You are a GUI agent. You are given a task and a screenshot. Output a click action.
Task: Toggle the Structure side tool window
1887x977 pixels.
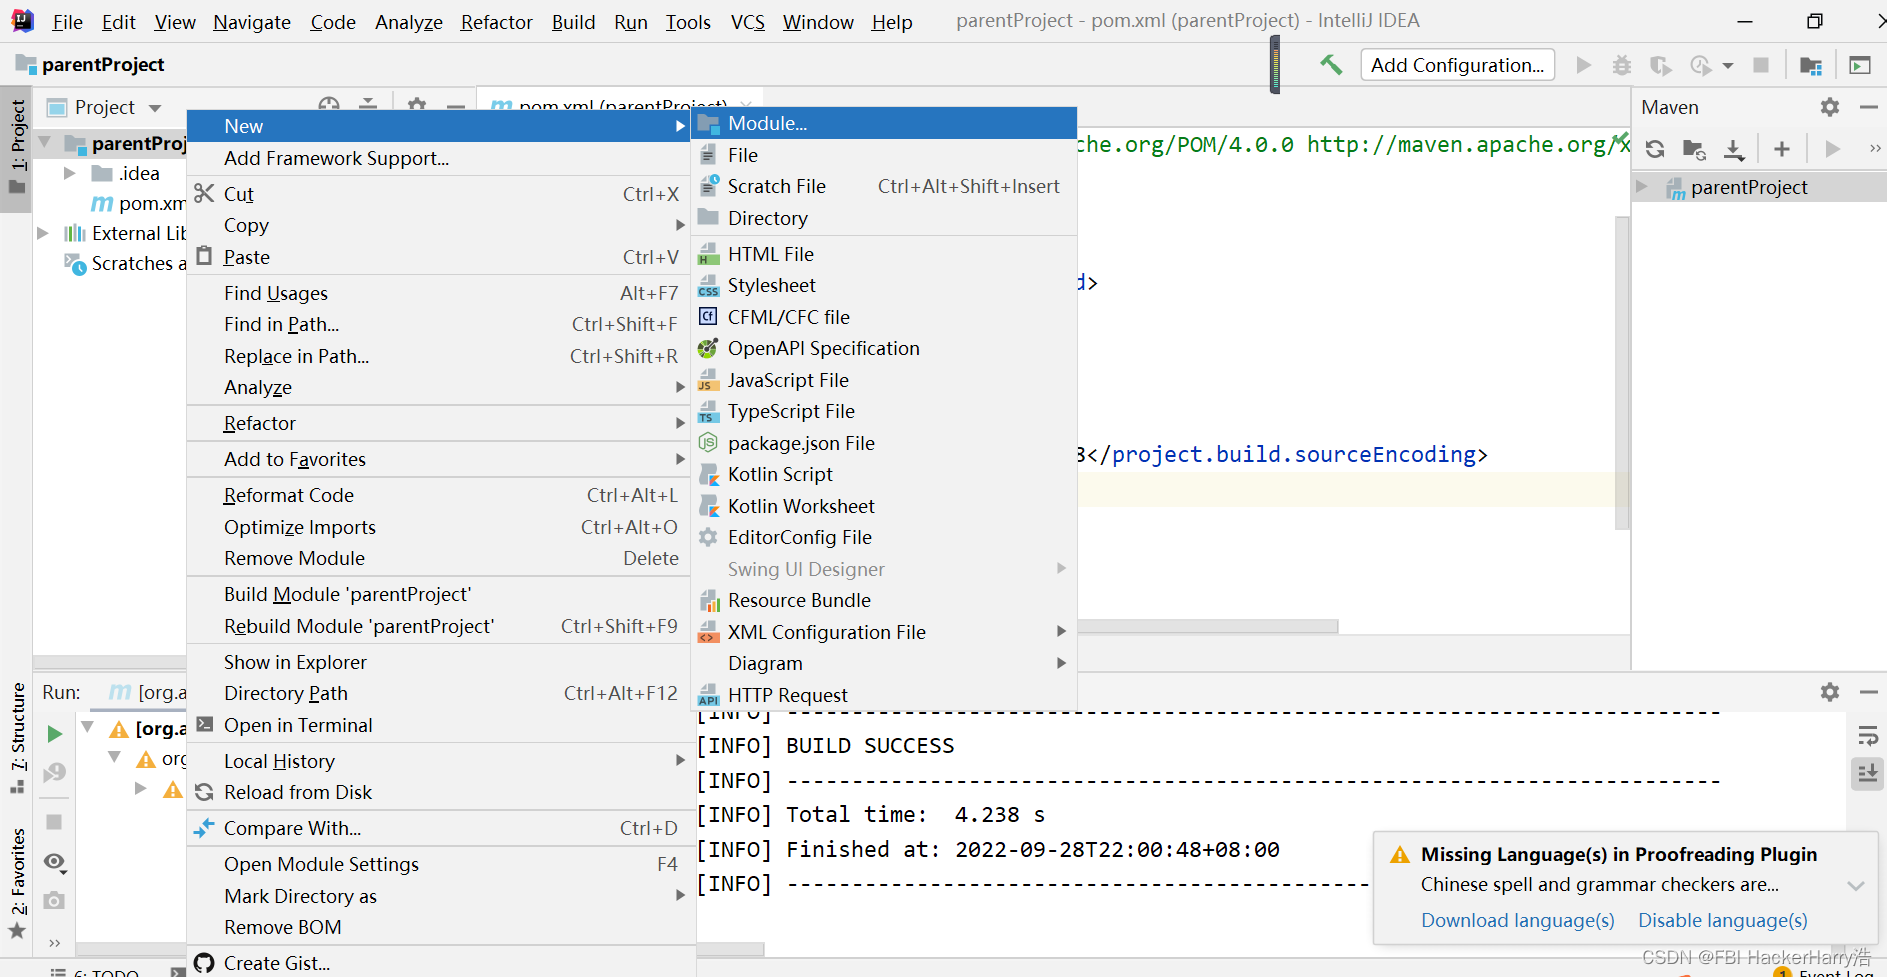17,738
